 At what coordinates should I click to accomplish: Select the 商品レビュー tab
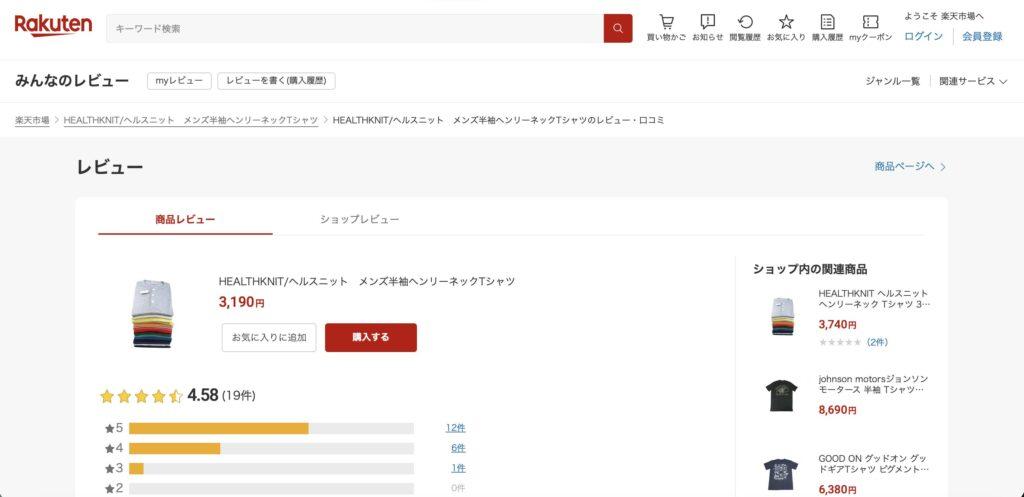pos(185,219)
